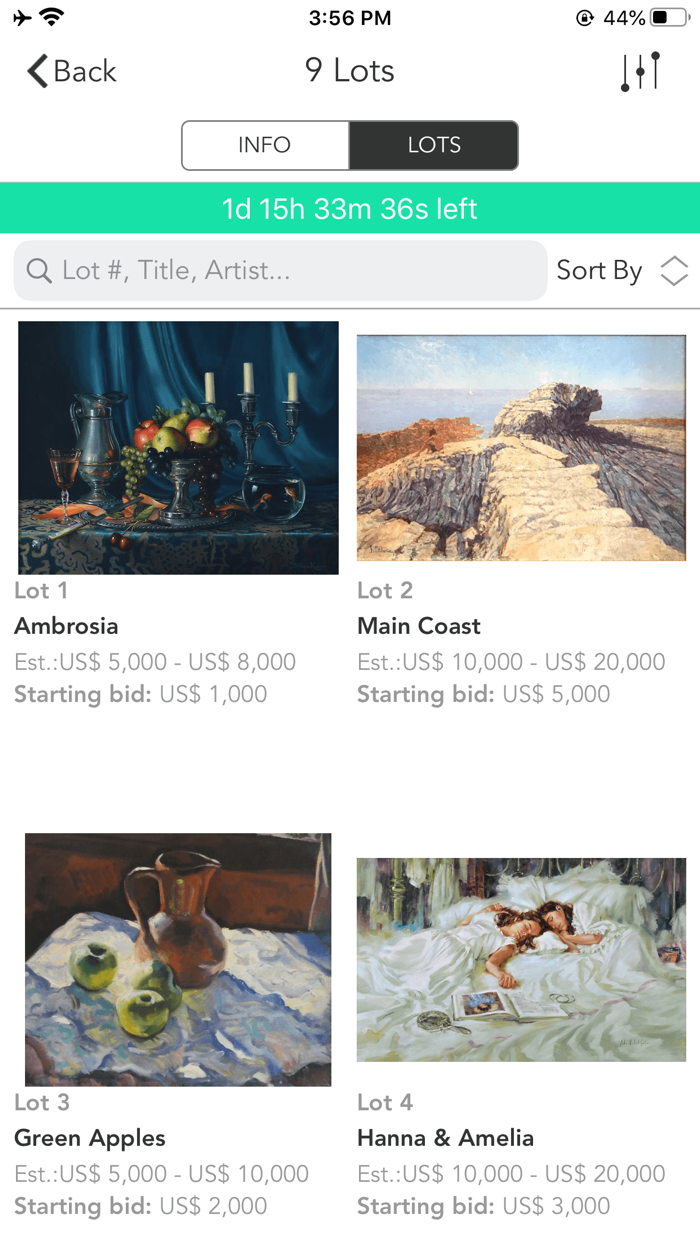The width and height of the screenshot is (700, 1244).
Task: Switch to the INFO tab
Action: (264, 145)
